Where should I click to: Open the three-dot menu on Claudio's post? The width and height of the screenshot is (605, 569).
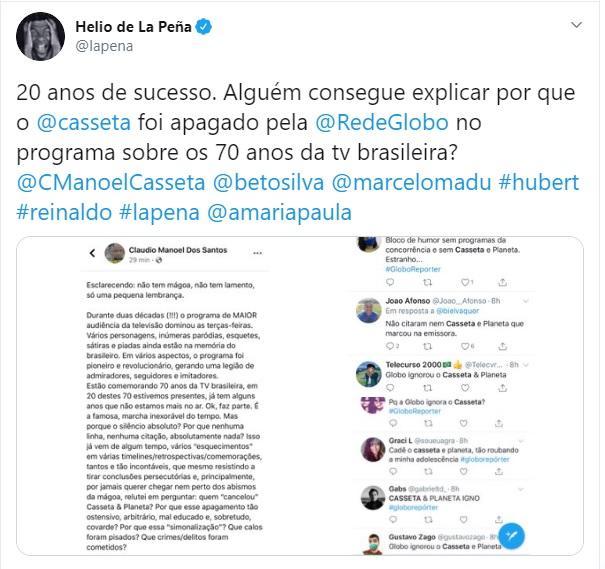point(257,253)
